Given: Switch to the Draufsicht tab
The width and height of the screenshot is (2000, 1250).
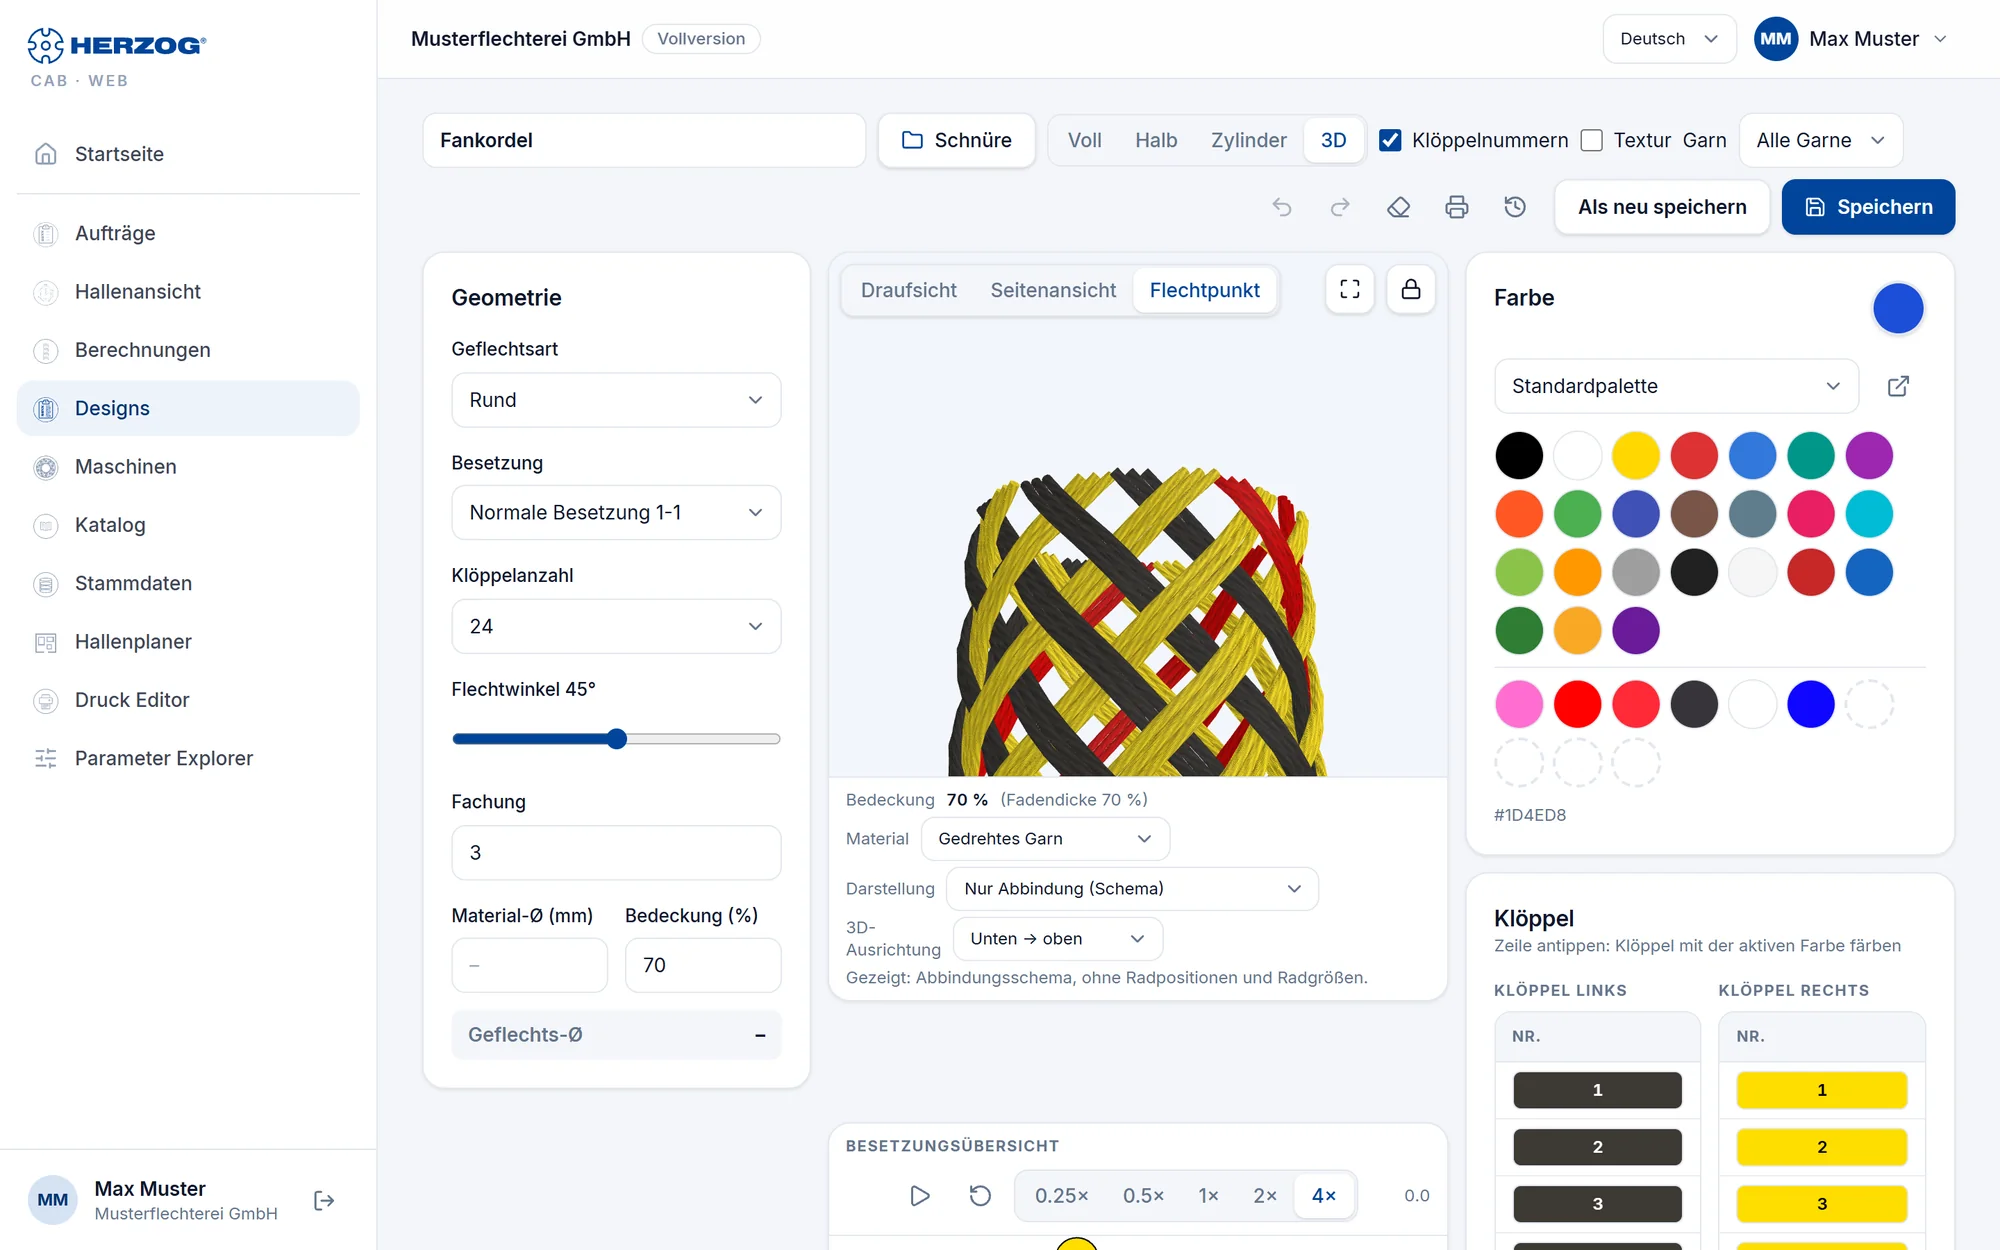Looking at the screenshot, I should 908,290.
